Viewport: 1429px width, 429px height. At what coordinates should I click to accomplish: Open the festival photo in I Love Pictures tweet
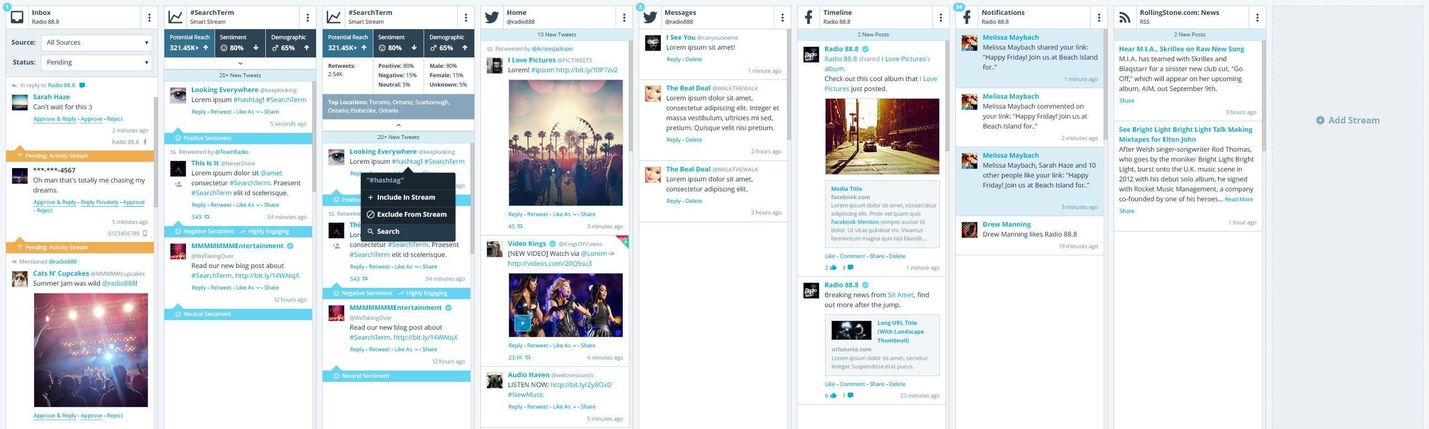point(565,143)
